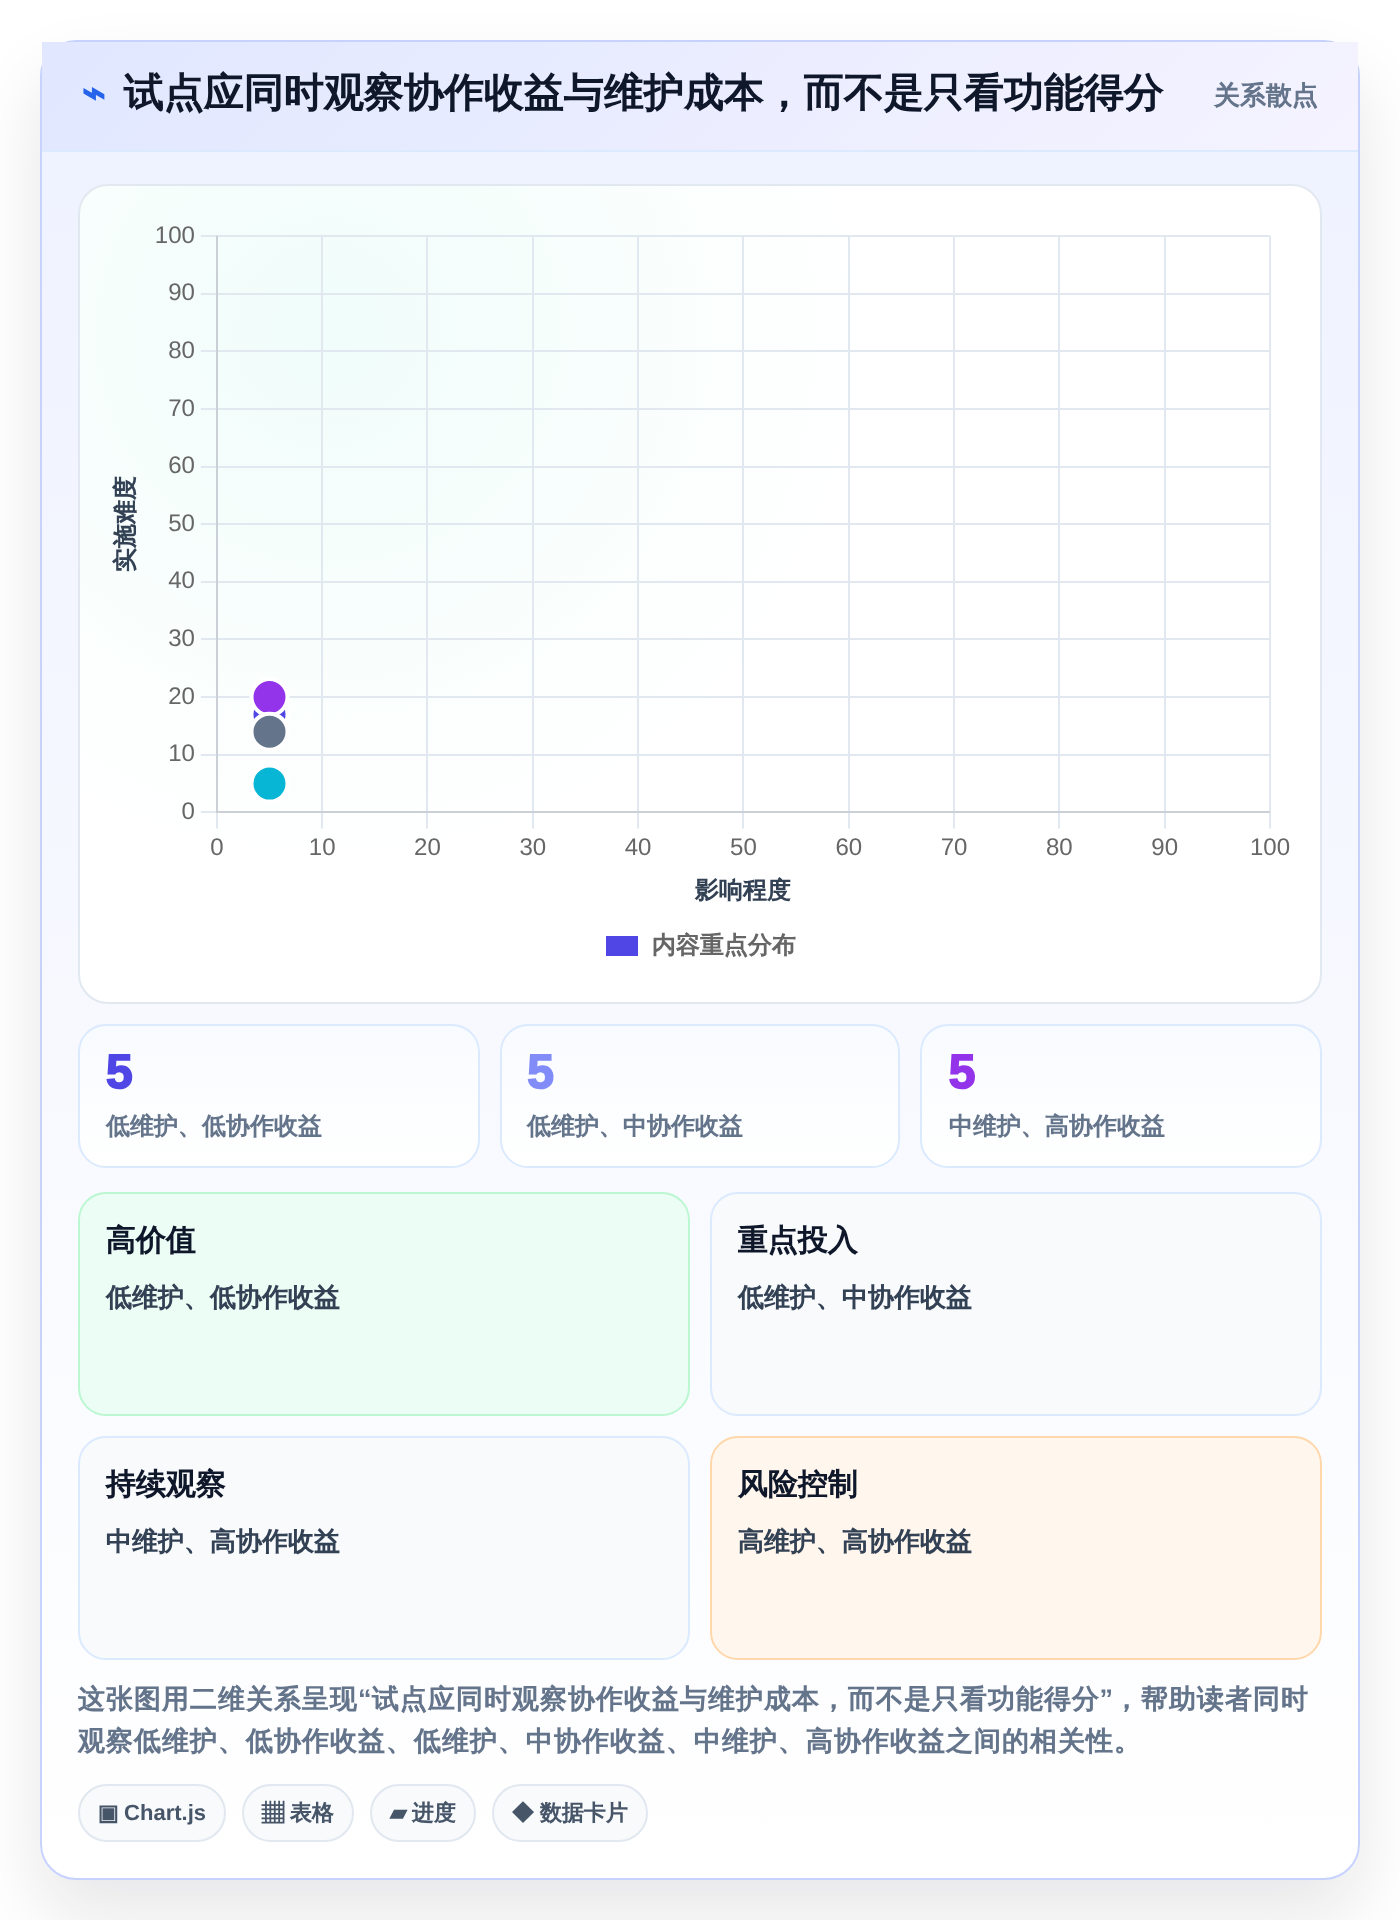This screenshot has width=1400, height=1920.
Task: Click the 数据卡片 tag chip
Action: [570, 1813]
